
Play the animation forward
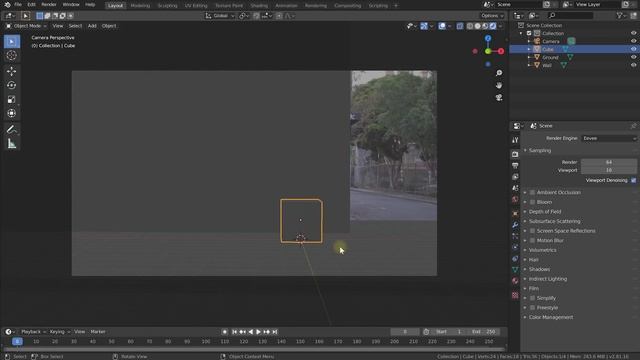coord(258,332)
